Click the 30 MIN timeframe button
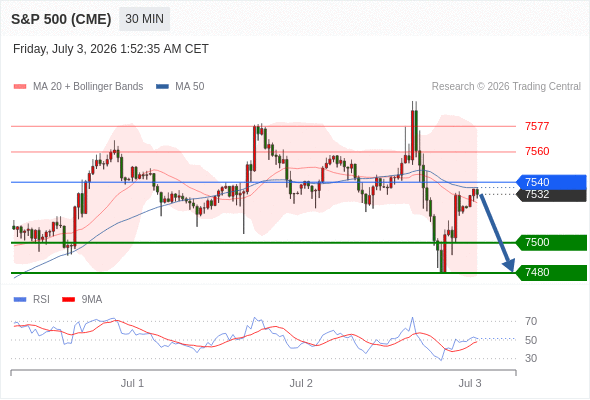The image size is (590, 400). [144, 19]
